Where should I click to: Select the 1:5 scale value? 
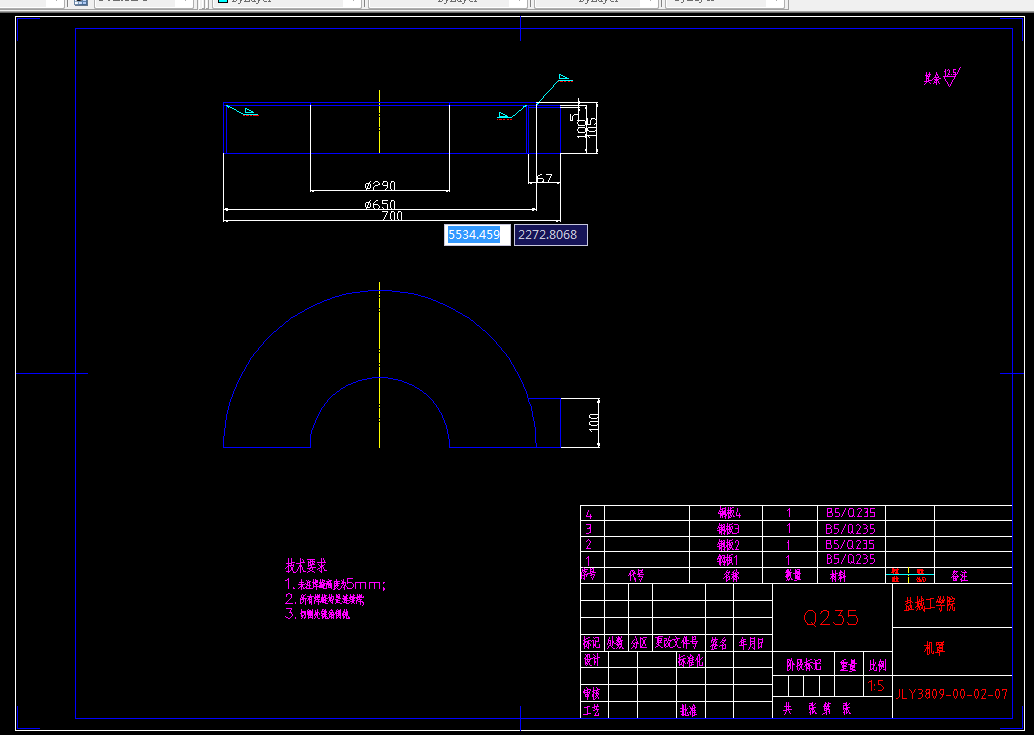tap(876, 686)
